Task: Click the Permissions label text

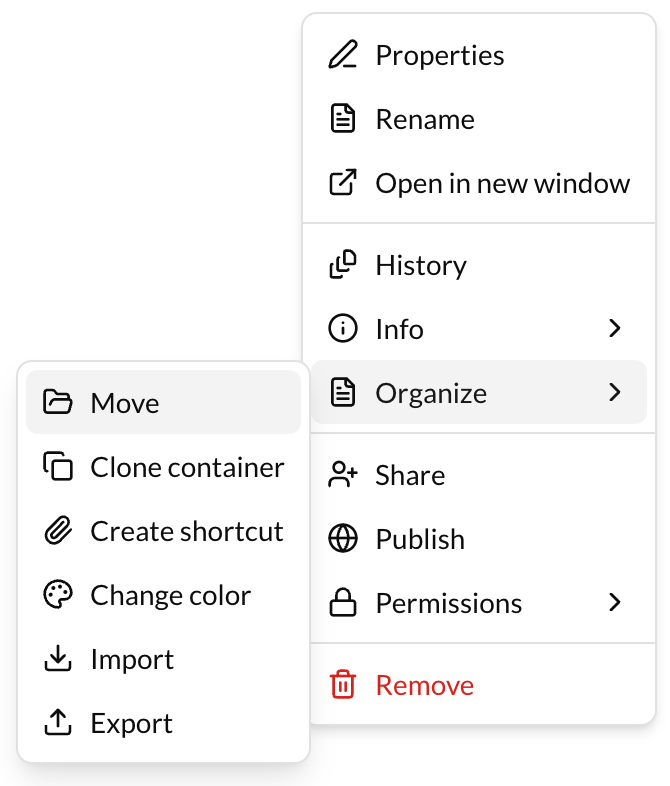Action: 449,603
